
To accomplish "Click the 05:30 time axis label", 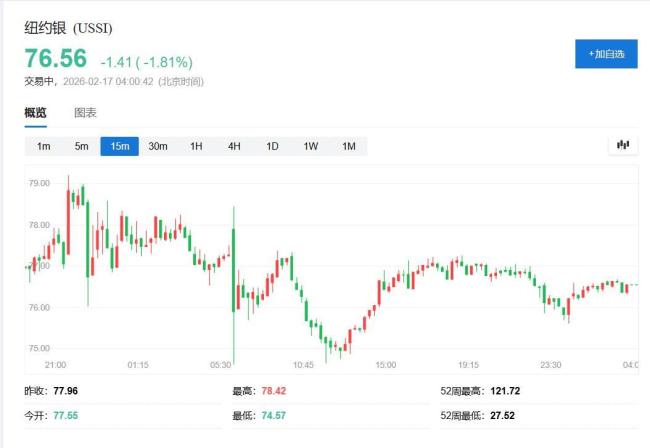I will click(221, 365).
